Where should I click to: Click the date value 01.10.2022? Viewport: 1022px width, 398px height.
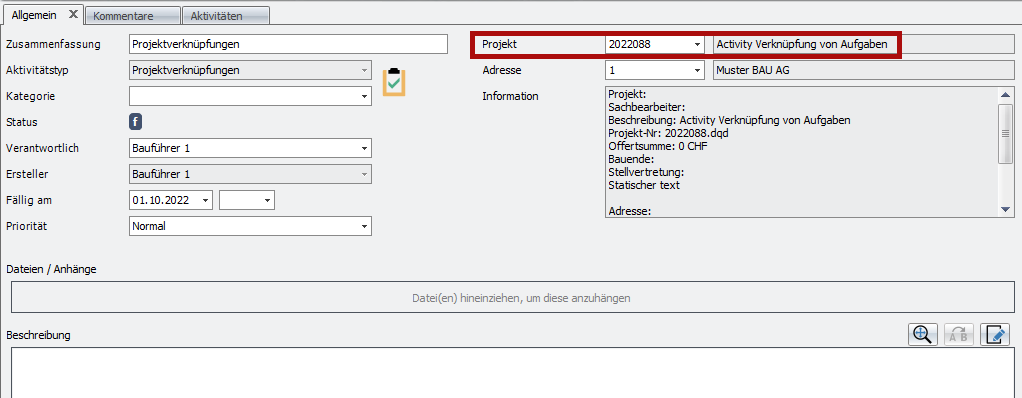pyautogui.click(x=160, y=201)
